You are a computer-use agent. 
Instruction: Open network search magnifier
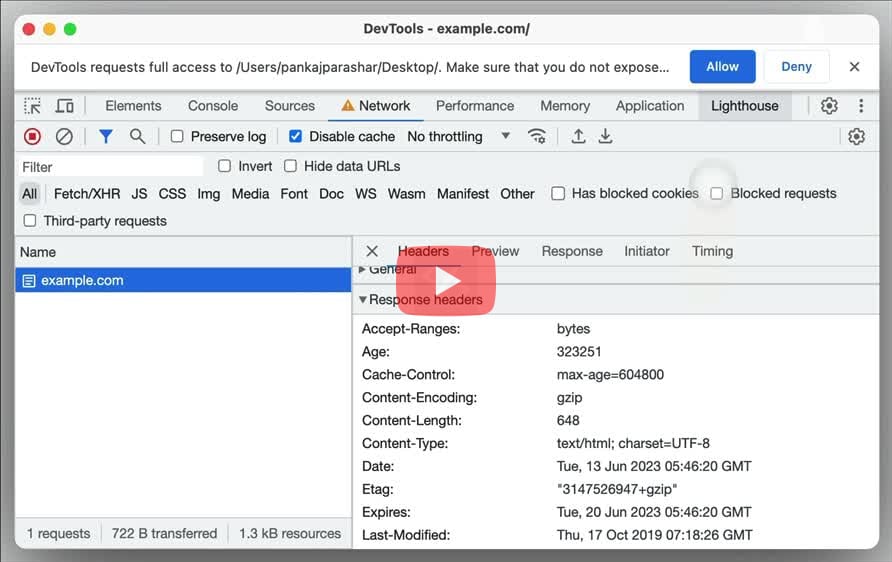point(137,137)
